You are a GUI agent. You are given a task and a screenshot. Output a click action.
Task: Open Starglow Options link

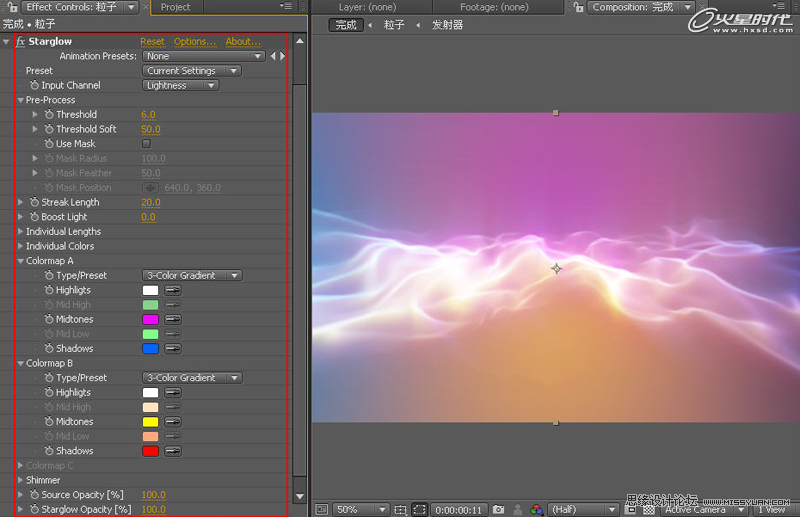tap(194, 42)
